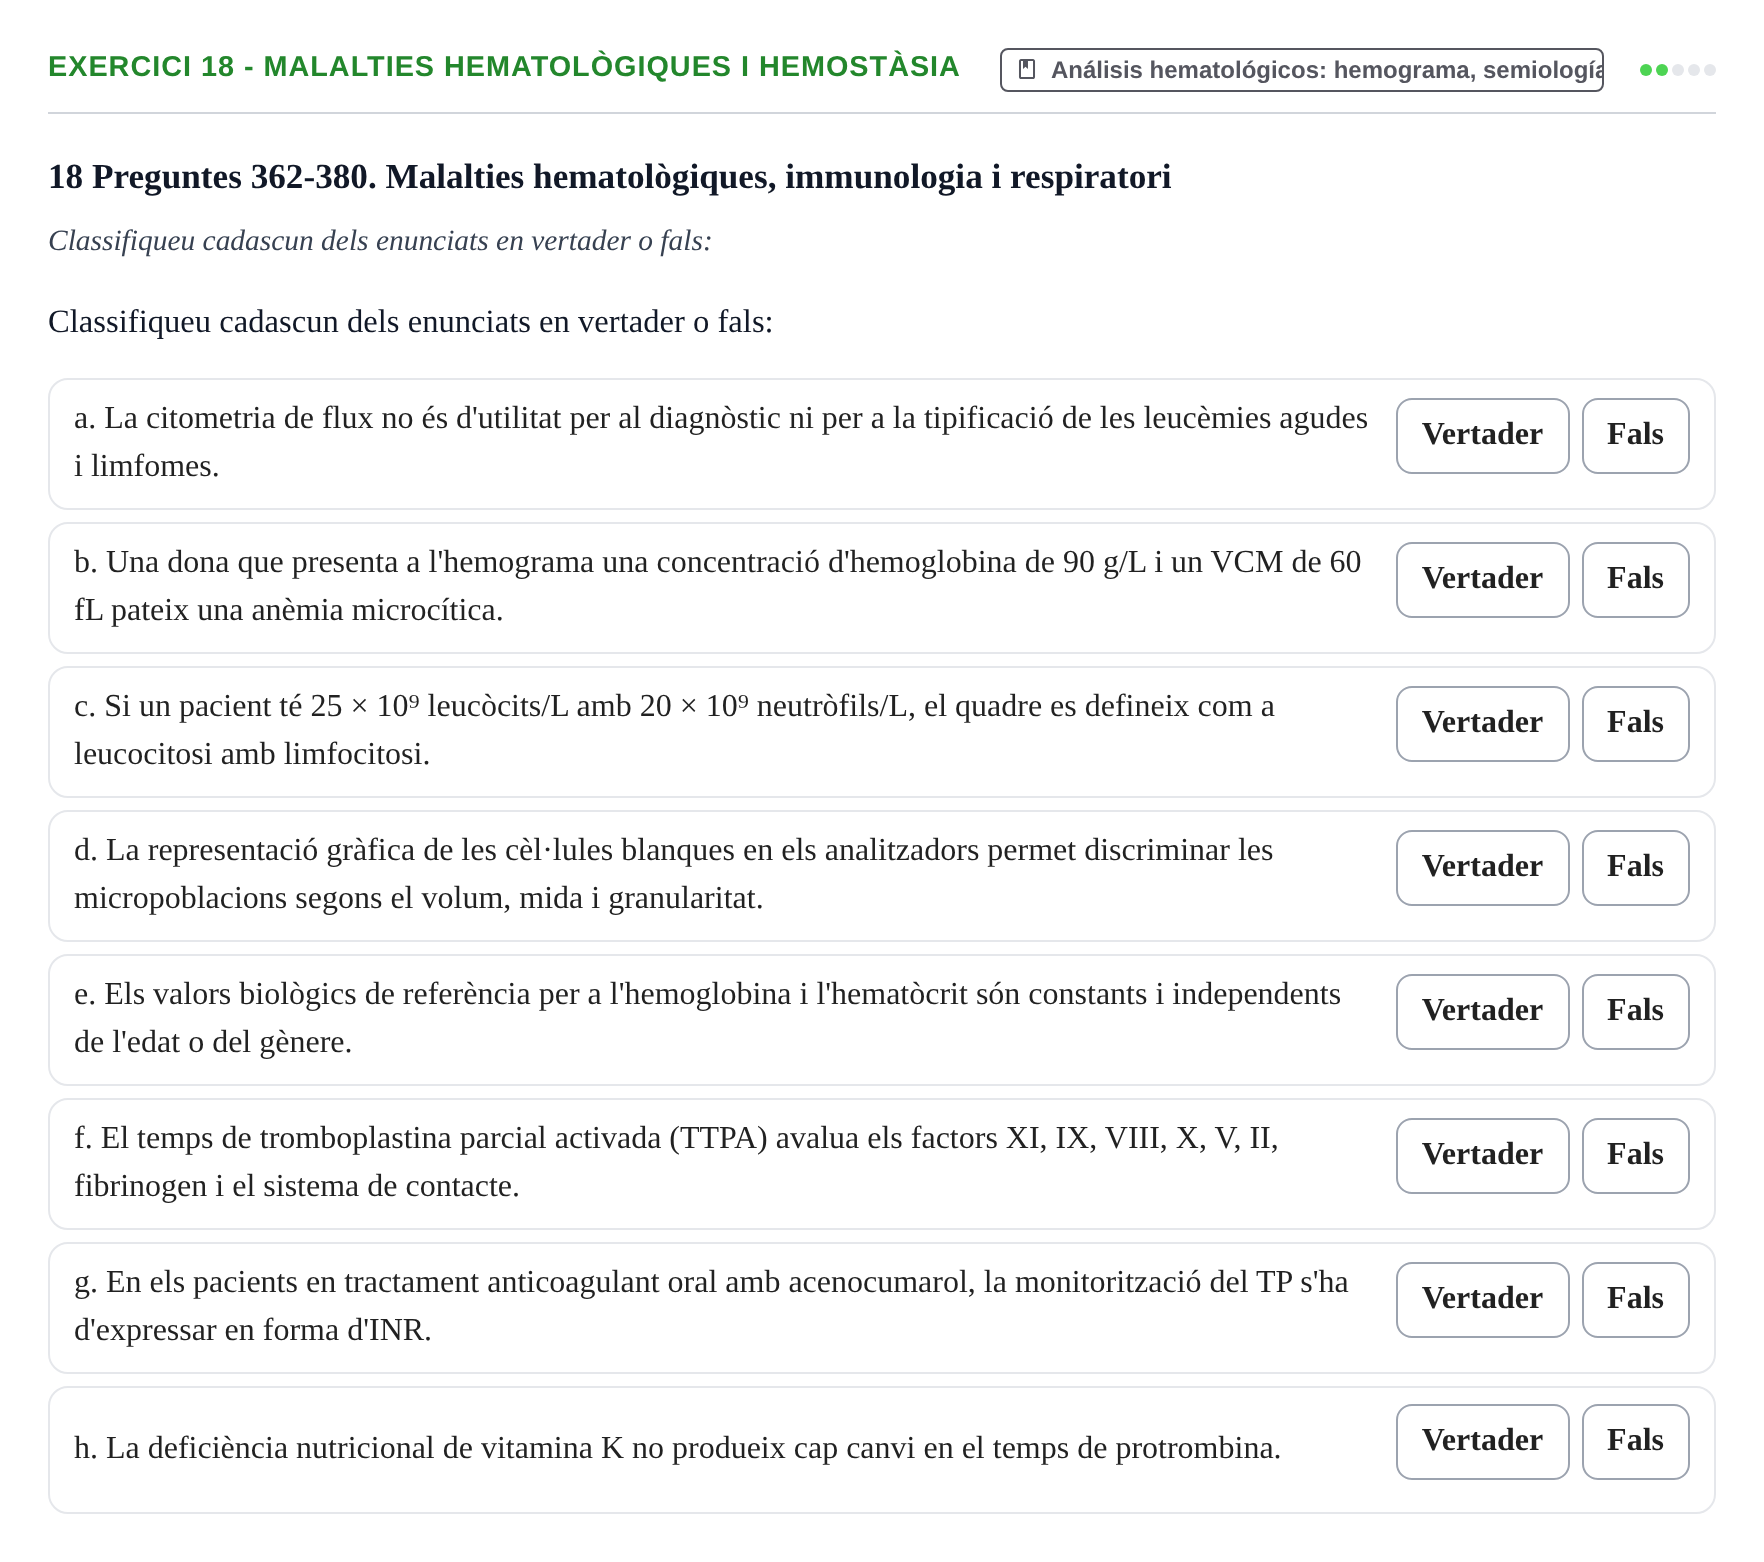
Task: Mark statement a (citometria de flux) as Fals
Action: (1635, 435)
